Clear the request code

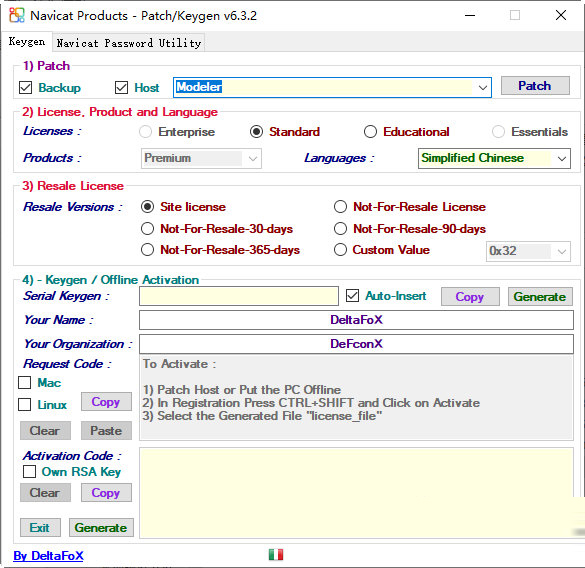45,431
